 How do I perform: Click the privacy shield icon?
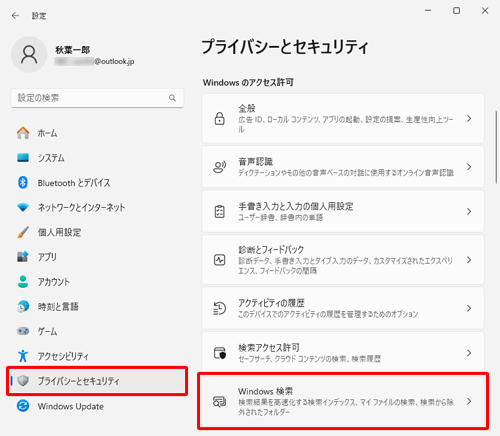click(23, 381)
